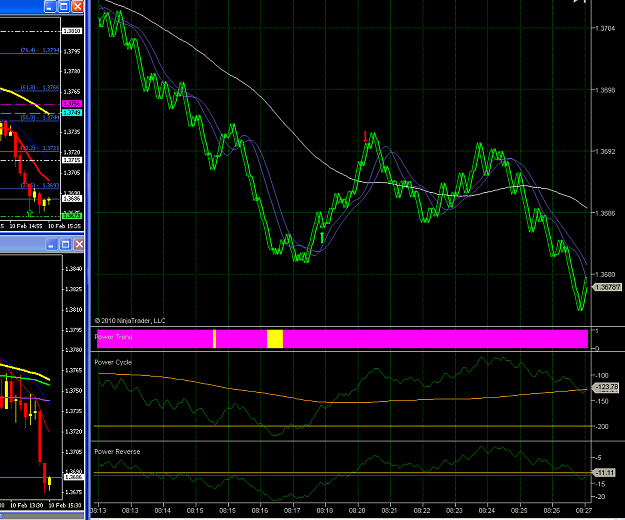Image resolution: width=625 pixels, height=520 pixels.
Task: Click the current price marker 1.36787
Action: click(607, 287)
